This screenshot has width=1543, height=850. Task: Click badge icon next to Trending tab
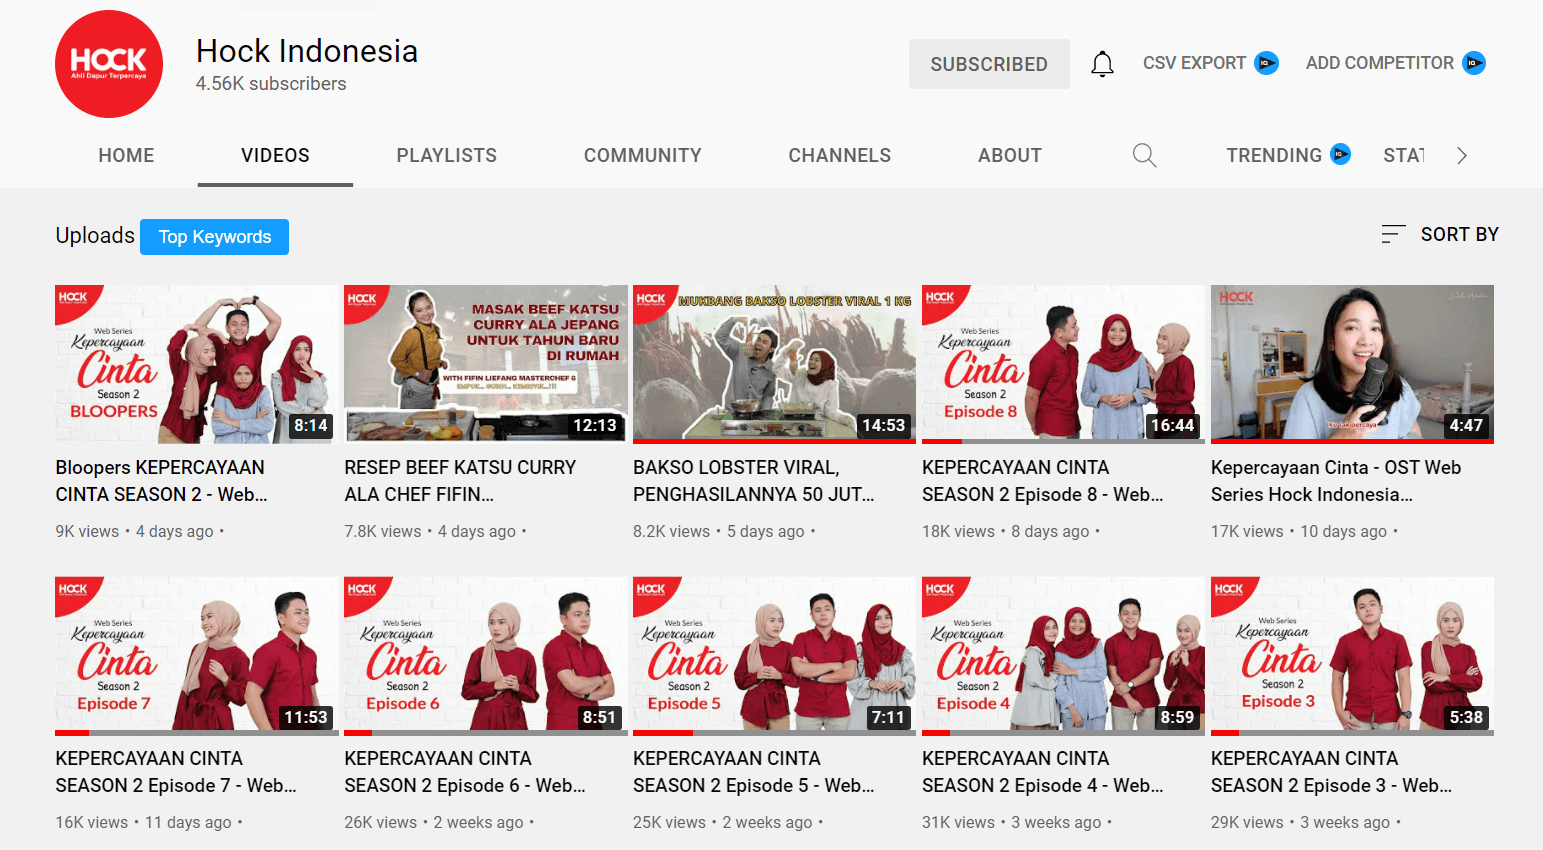point(1340,154)
